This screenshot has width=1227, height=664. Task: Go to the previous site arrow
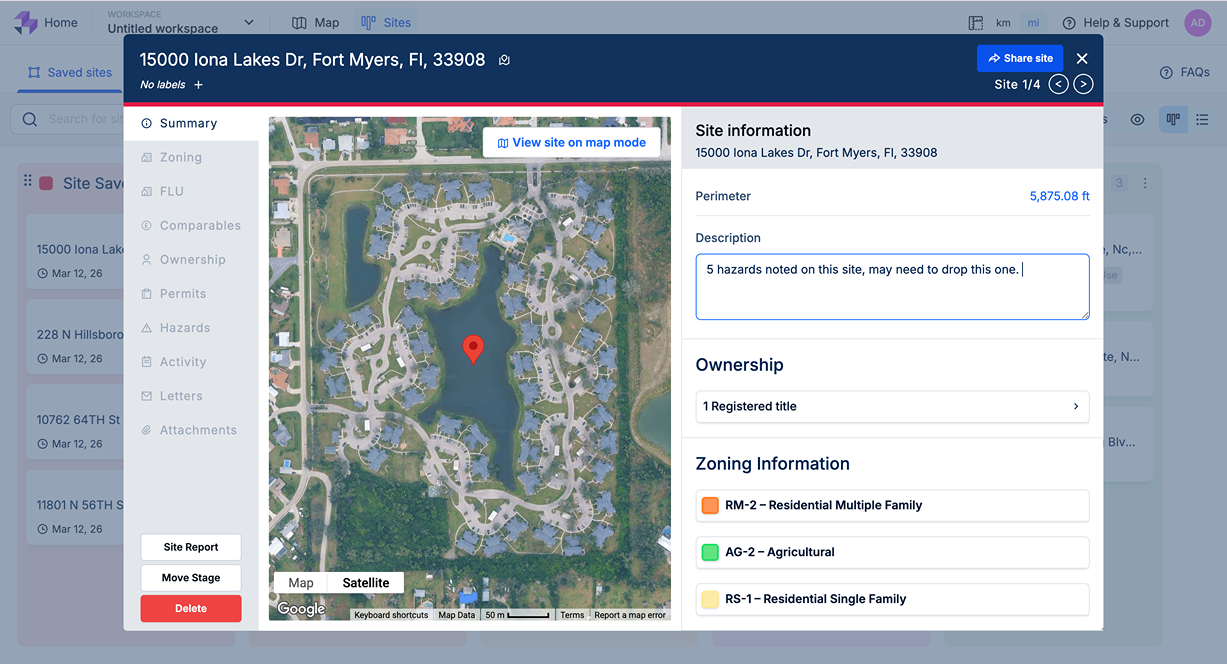[x=1058, y=85]
